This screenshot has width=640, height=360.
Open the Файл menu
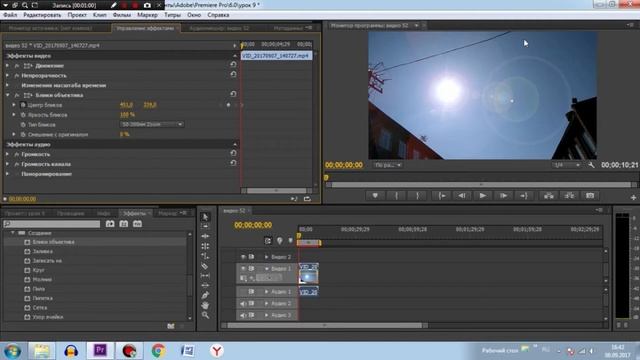click(10, 15)
